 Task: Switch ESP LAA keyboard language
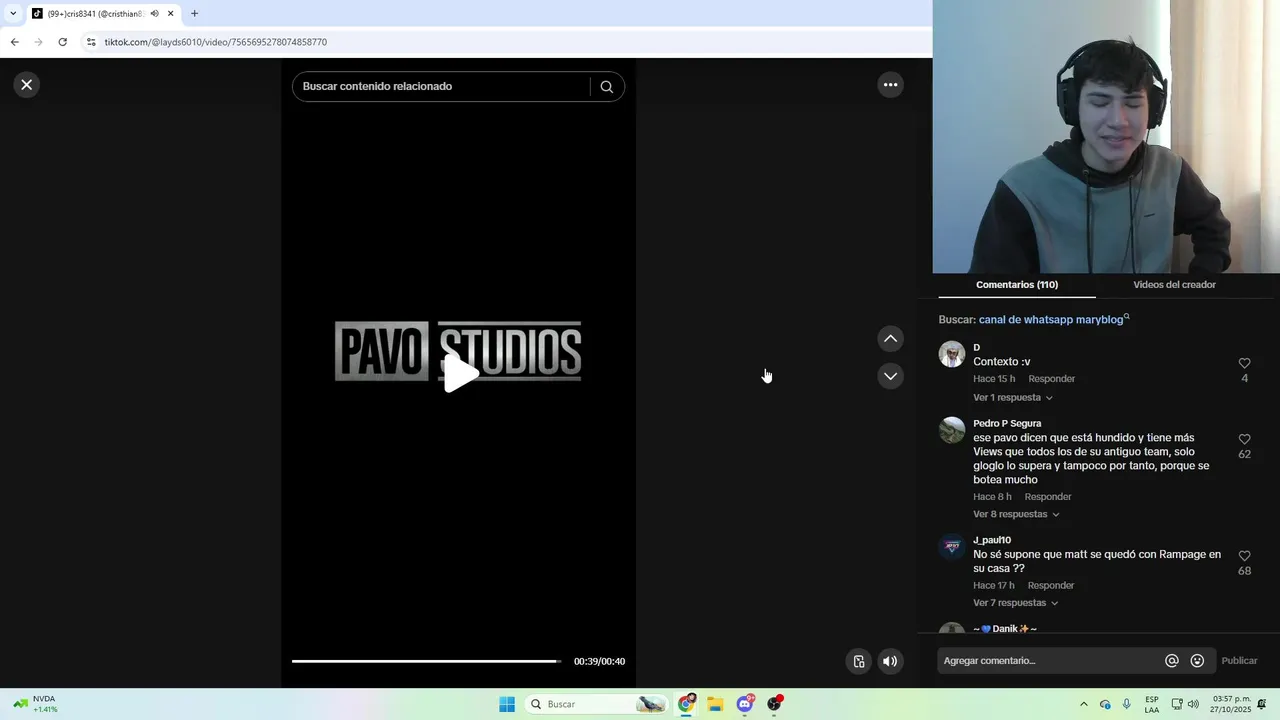pyautogui.click(x=1152, y=704)
